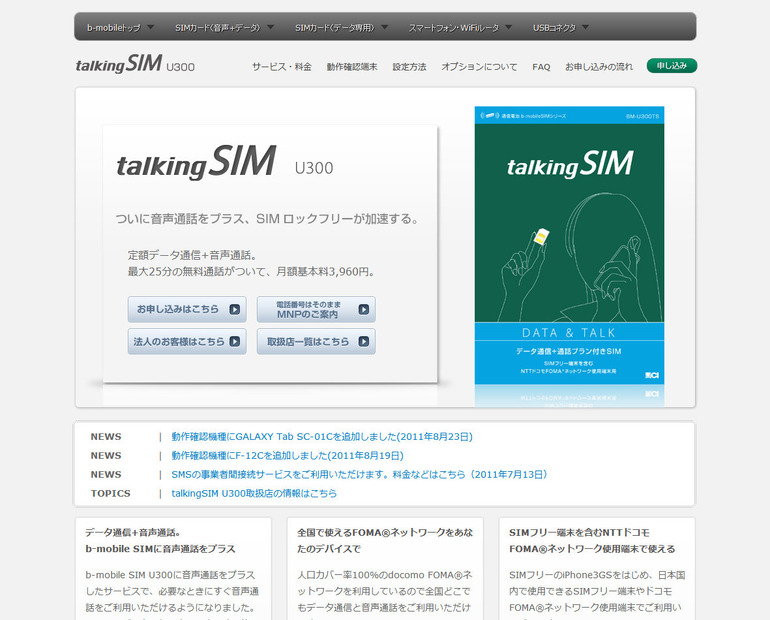Image resolution: width=770 pixels, height=620 pixels.
Task: Open お申し込みの流れ page
Action: pyautogui.click(x=599, y=67)
